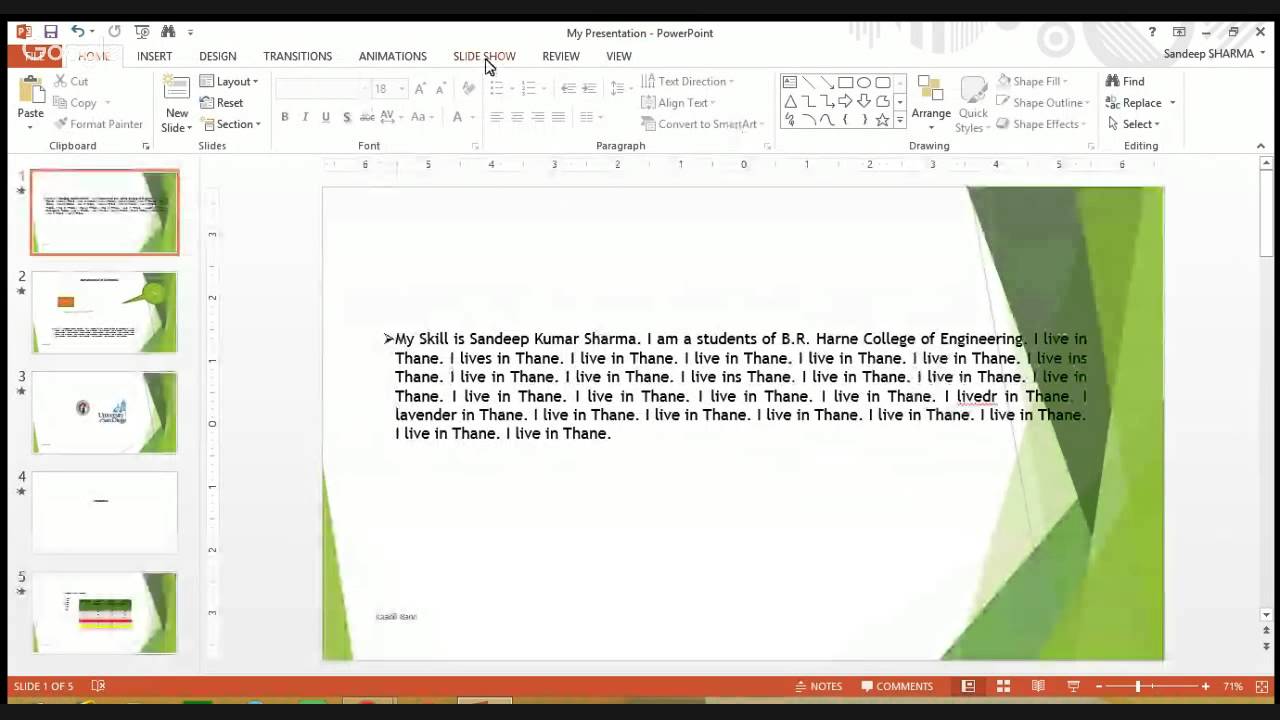Apply bulleted list

click(x=497, y=88)
